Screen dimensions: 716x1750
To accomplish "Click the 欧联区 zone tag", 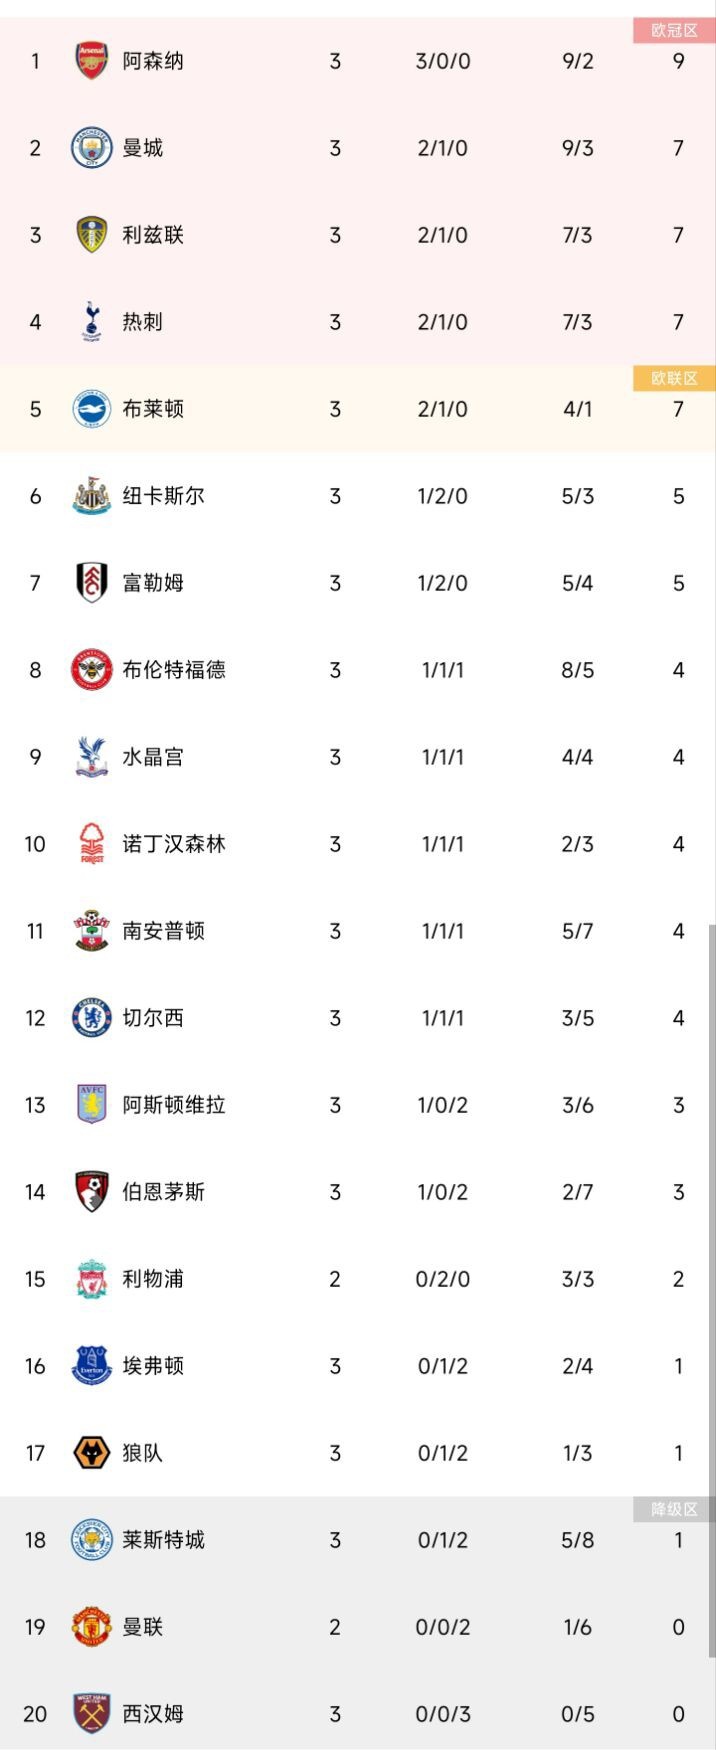I will click(x=674, y=378).
